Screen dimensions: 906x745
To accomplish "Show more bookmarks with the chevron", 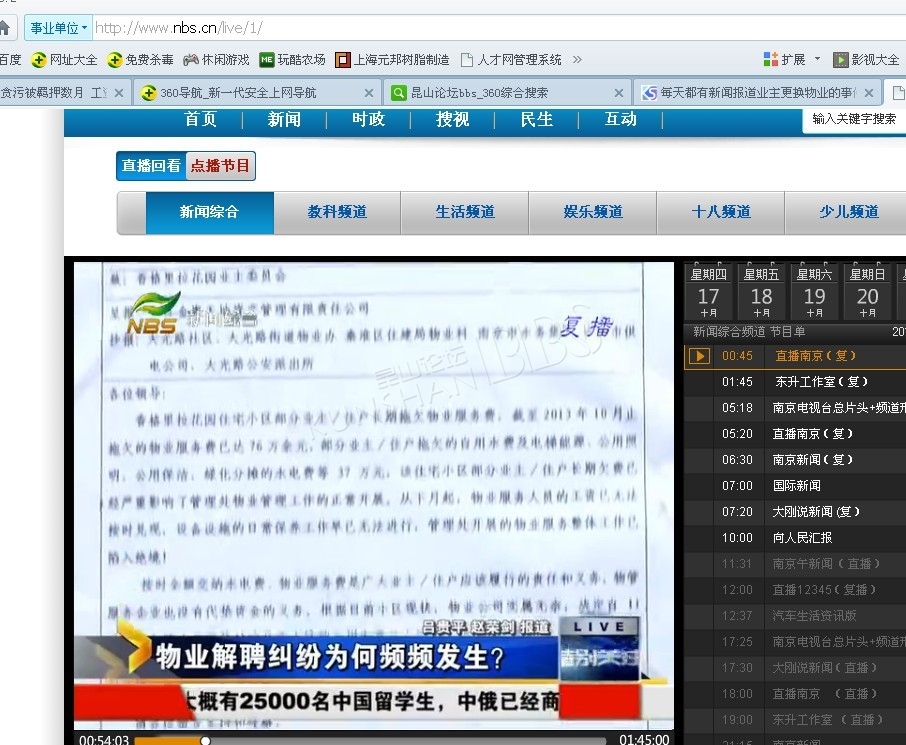I will coord(577,60).
